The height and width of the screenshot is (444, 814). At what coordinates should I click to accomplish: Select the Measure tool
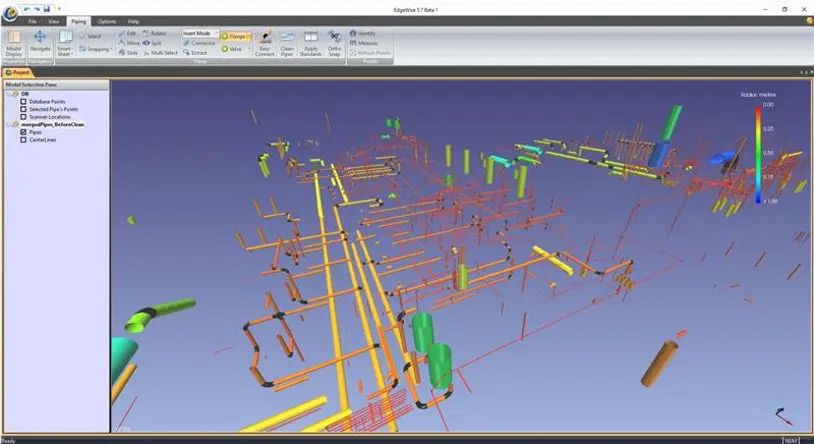point(363,43)
